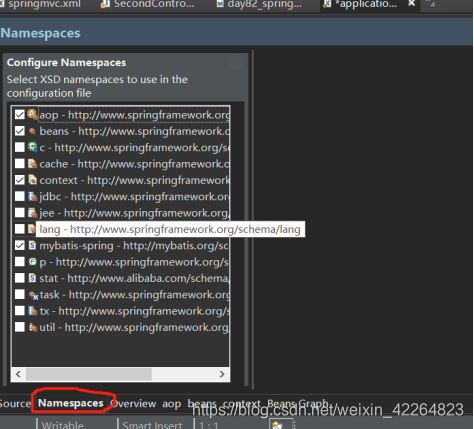Select the cache namespace row text
The image size is (474, 429).
tap(134, 164)
